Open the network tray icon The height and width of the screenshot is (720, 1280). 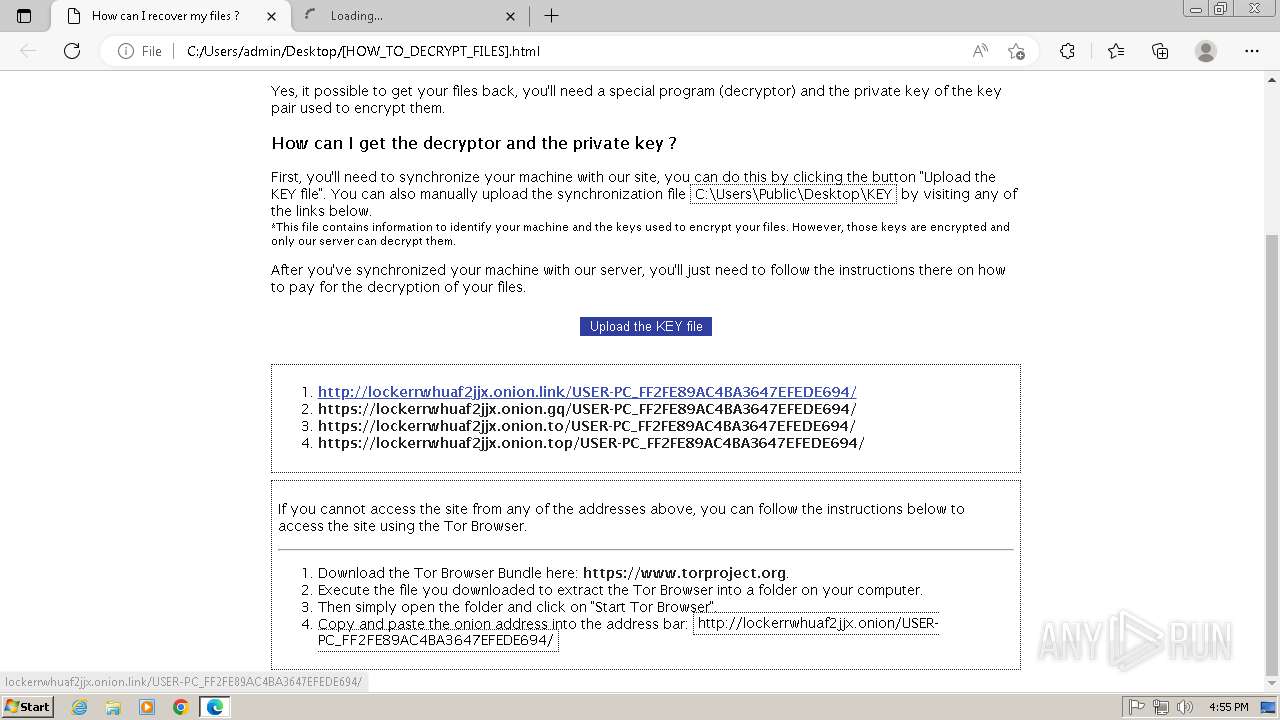pyautogui.click(x=1160, y=707)
